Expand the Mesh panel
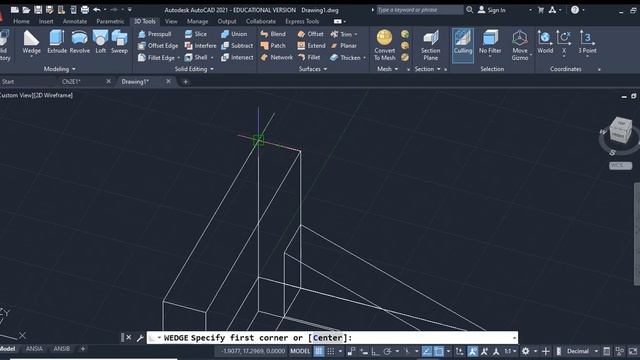 click(x=387, y=69)
